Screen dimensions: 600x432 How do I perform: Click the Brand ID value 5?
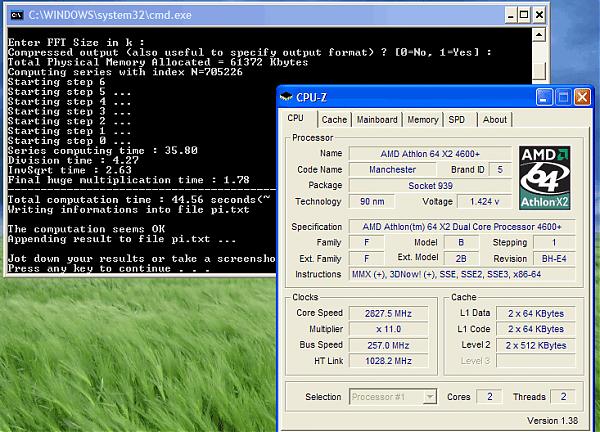pos(500,170)
